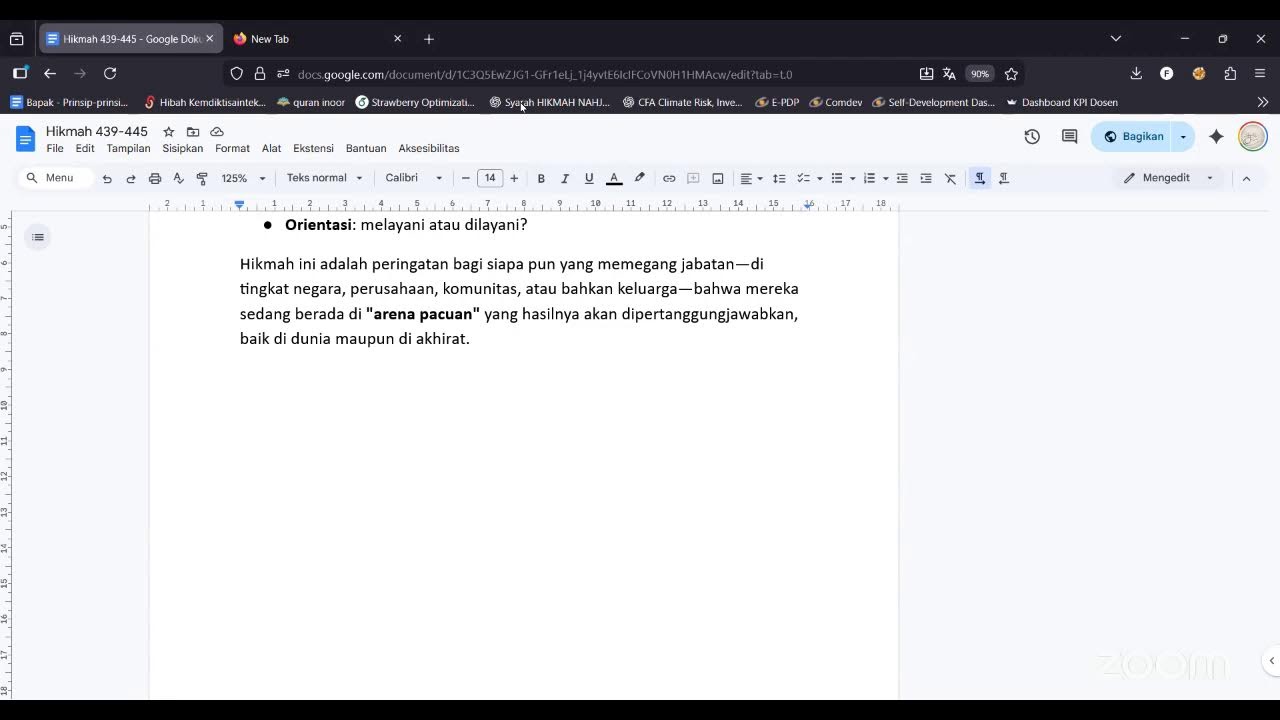Open the highlight color picker
The image size is (1280, 720).
pos(640,178)
